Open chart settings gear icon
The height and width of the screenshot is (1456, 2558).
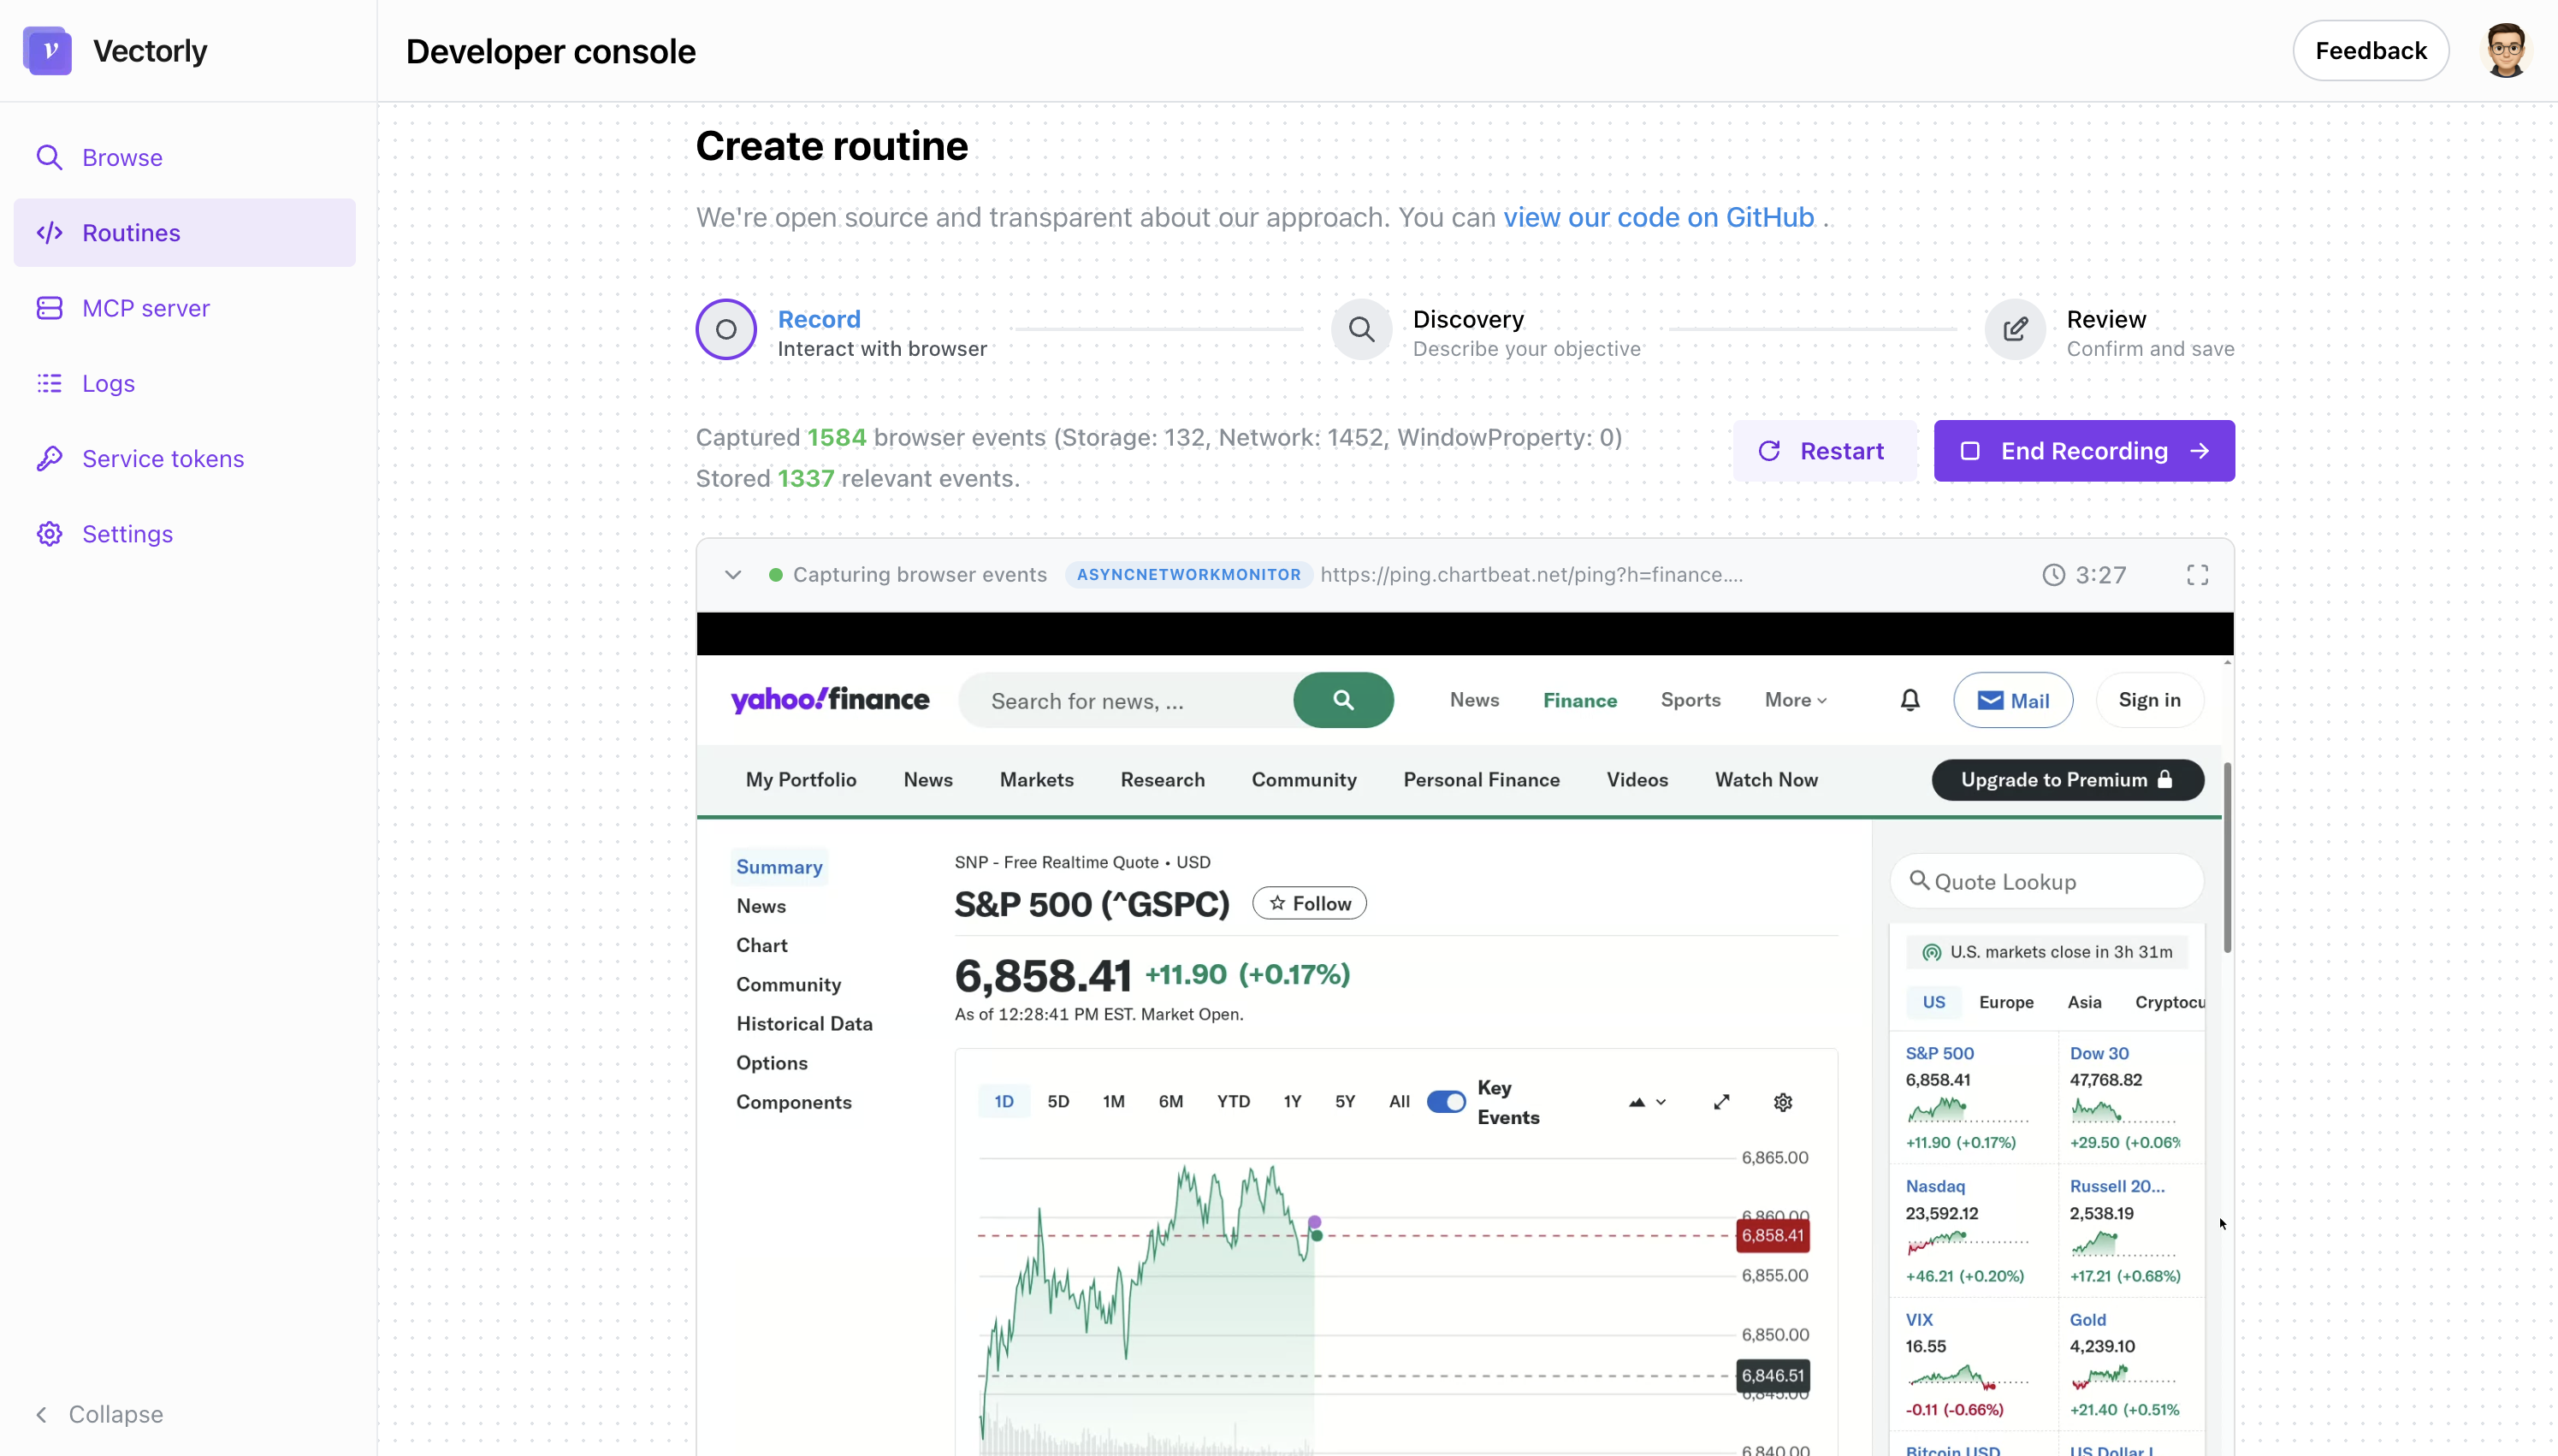pyautogui.click(x=1782, y=1102)
